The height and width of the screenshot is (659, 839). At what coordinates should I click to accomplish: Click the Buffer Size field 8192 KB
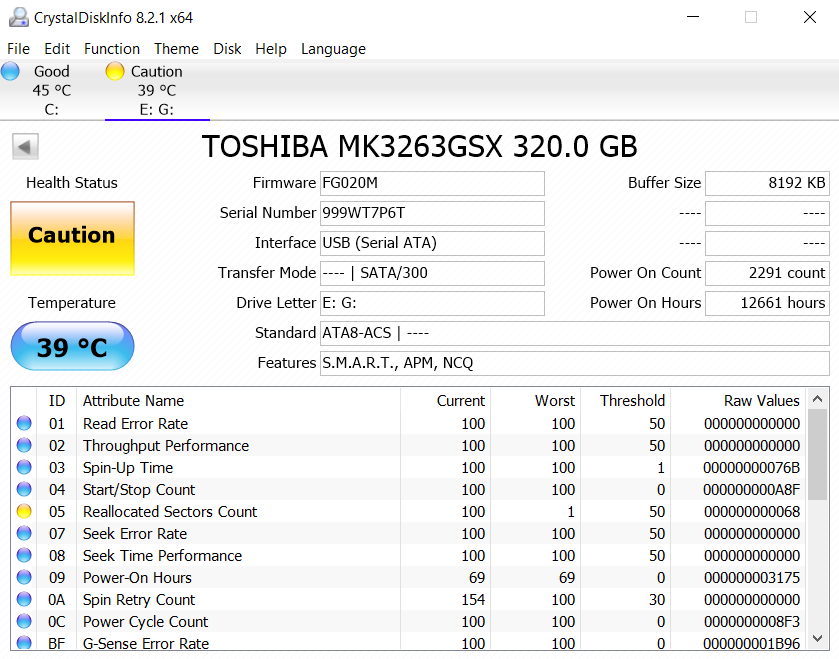[x=767, y=183]
